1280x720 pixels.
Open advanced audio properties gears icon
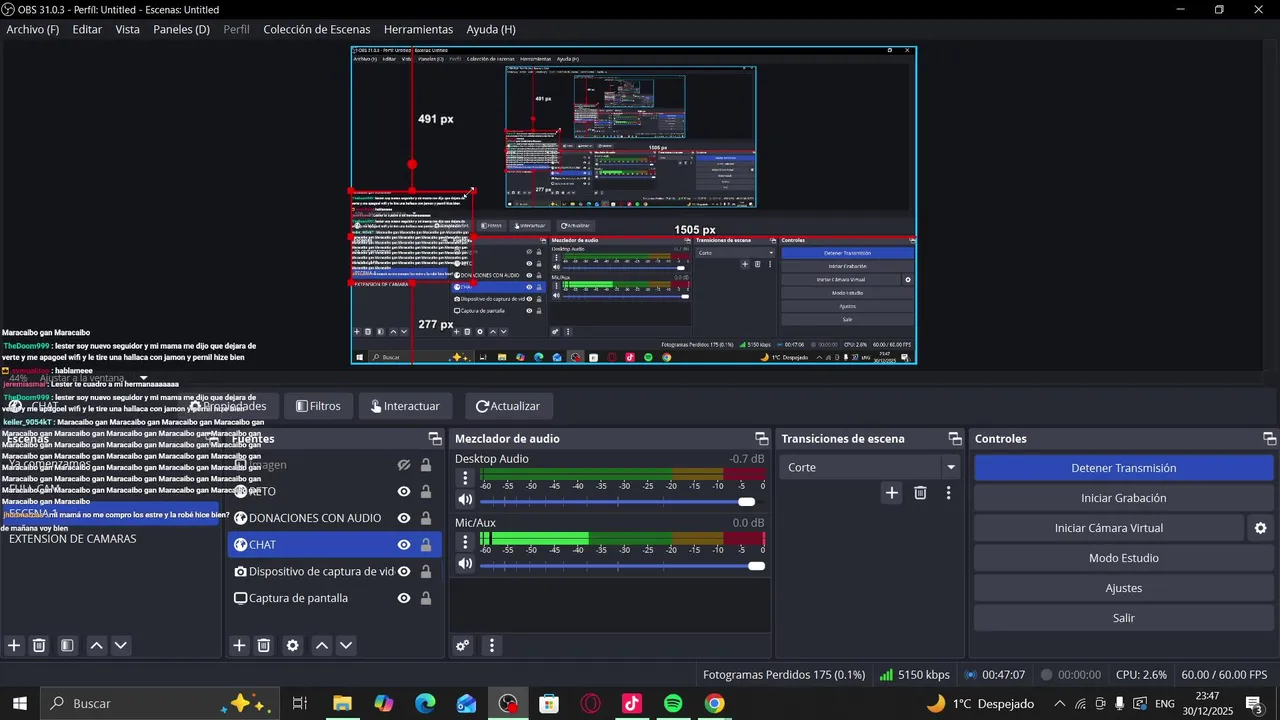(463, 646)
